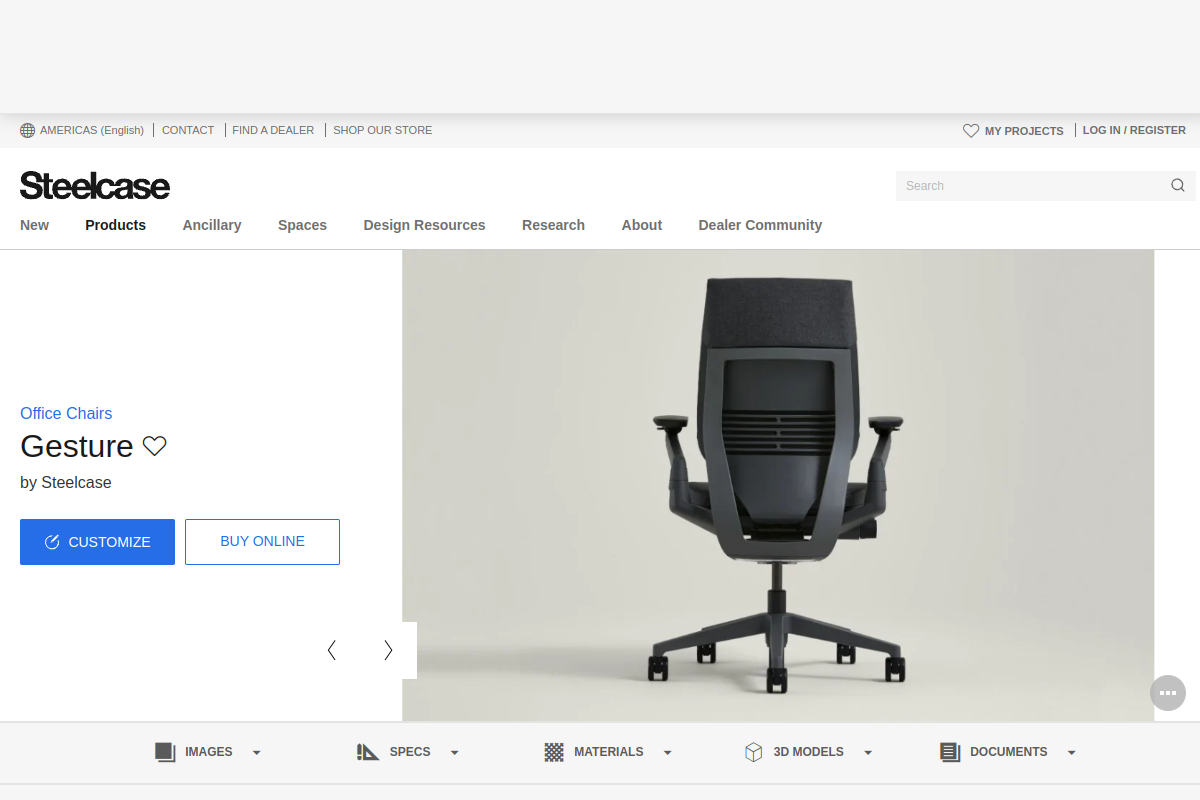Expand the Materials dropdown arrow
This screenshot has width=1200, height=800.
[x=668, y=753]
